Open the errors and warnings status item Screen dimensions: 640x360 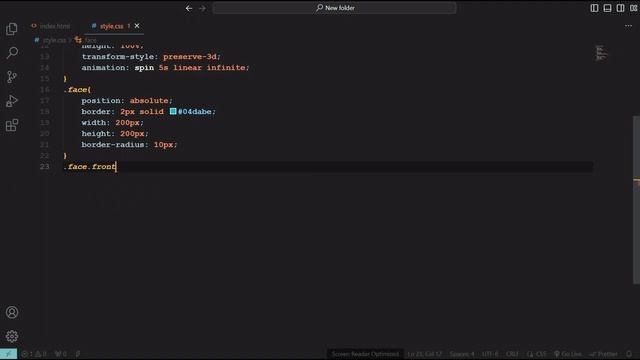point(33,354)
